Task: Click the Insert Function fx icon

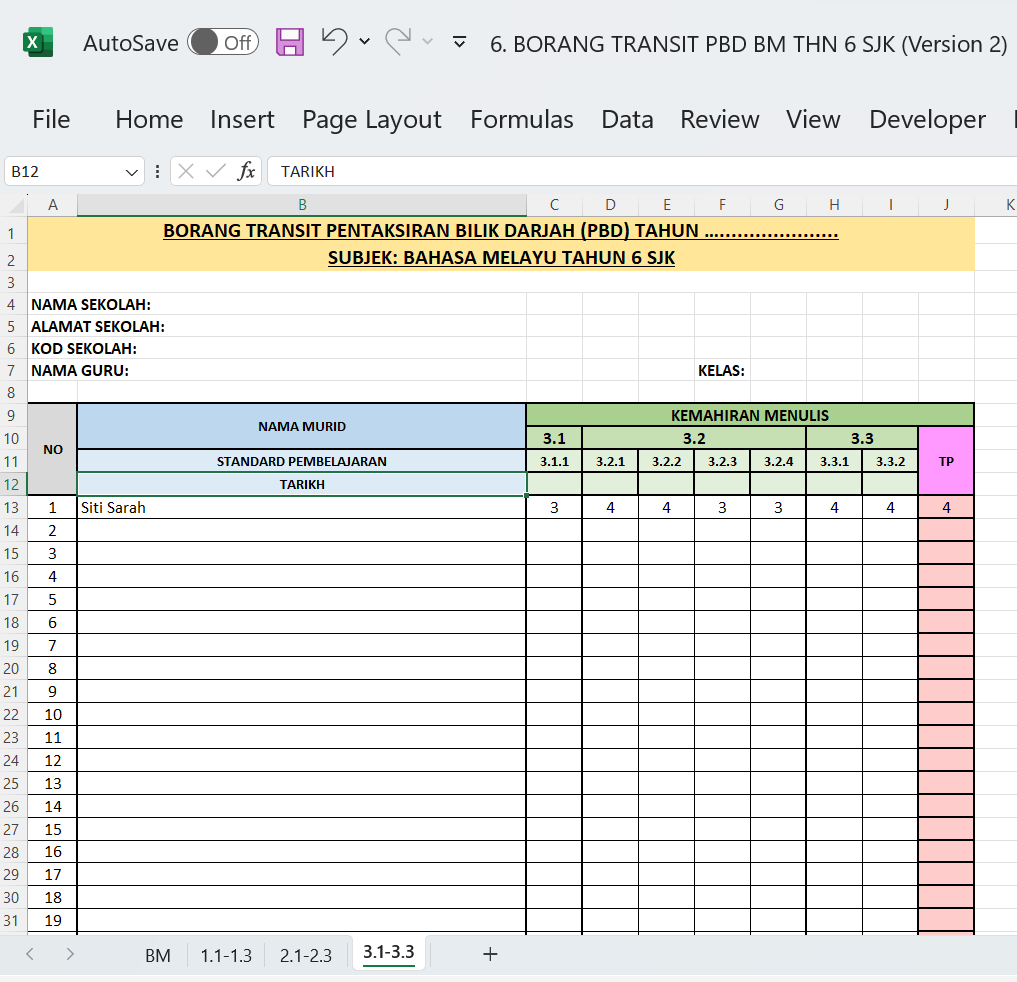Action: click(246, 171)
